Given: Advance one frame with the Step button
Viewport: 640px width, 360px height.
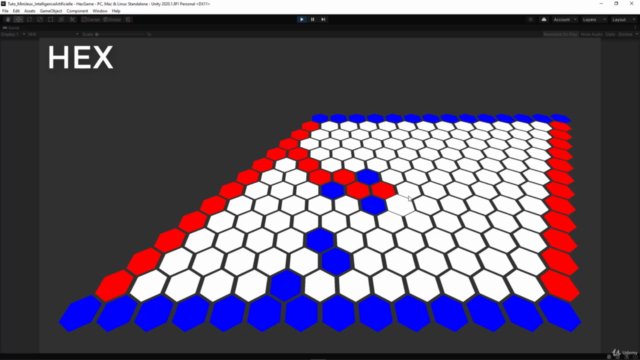Looking at the screenshot, I should tap(323, 19).
